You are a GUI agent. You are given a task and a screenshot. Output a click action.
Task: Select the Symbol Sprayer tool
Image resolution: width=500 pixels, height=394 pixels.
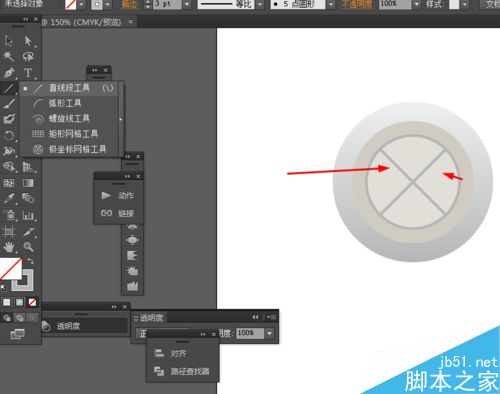(x=9, y=215)
